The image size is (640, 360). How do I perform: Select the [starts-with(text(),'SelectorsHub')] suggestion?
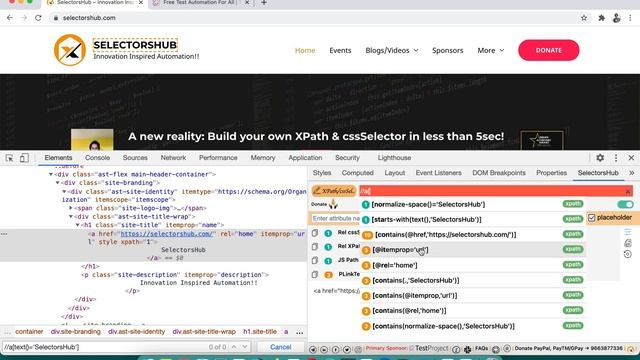point(473,220)
